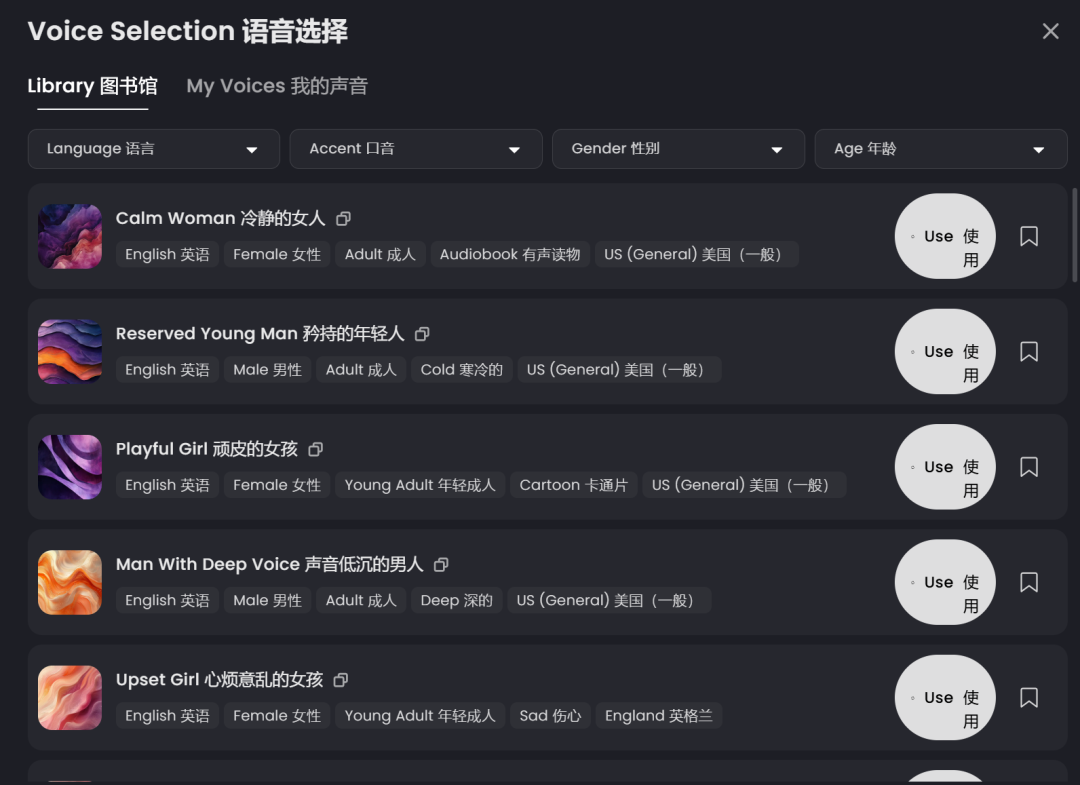Click copy icon beside Reserved Young Man

click(422, 334)
